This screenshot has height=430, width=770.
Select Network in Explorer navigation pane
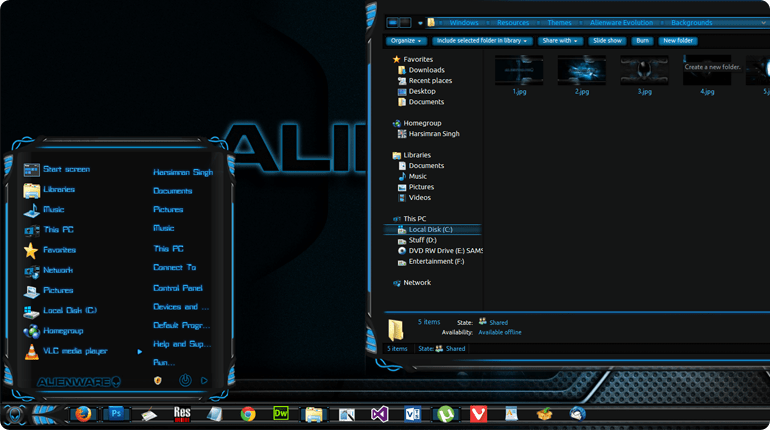point(412,283)
